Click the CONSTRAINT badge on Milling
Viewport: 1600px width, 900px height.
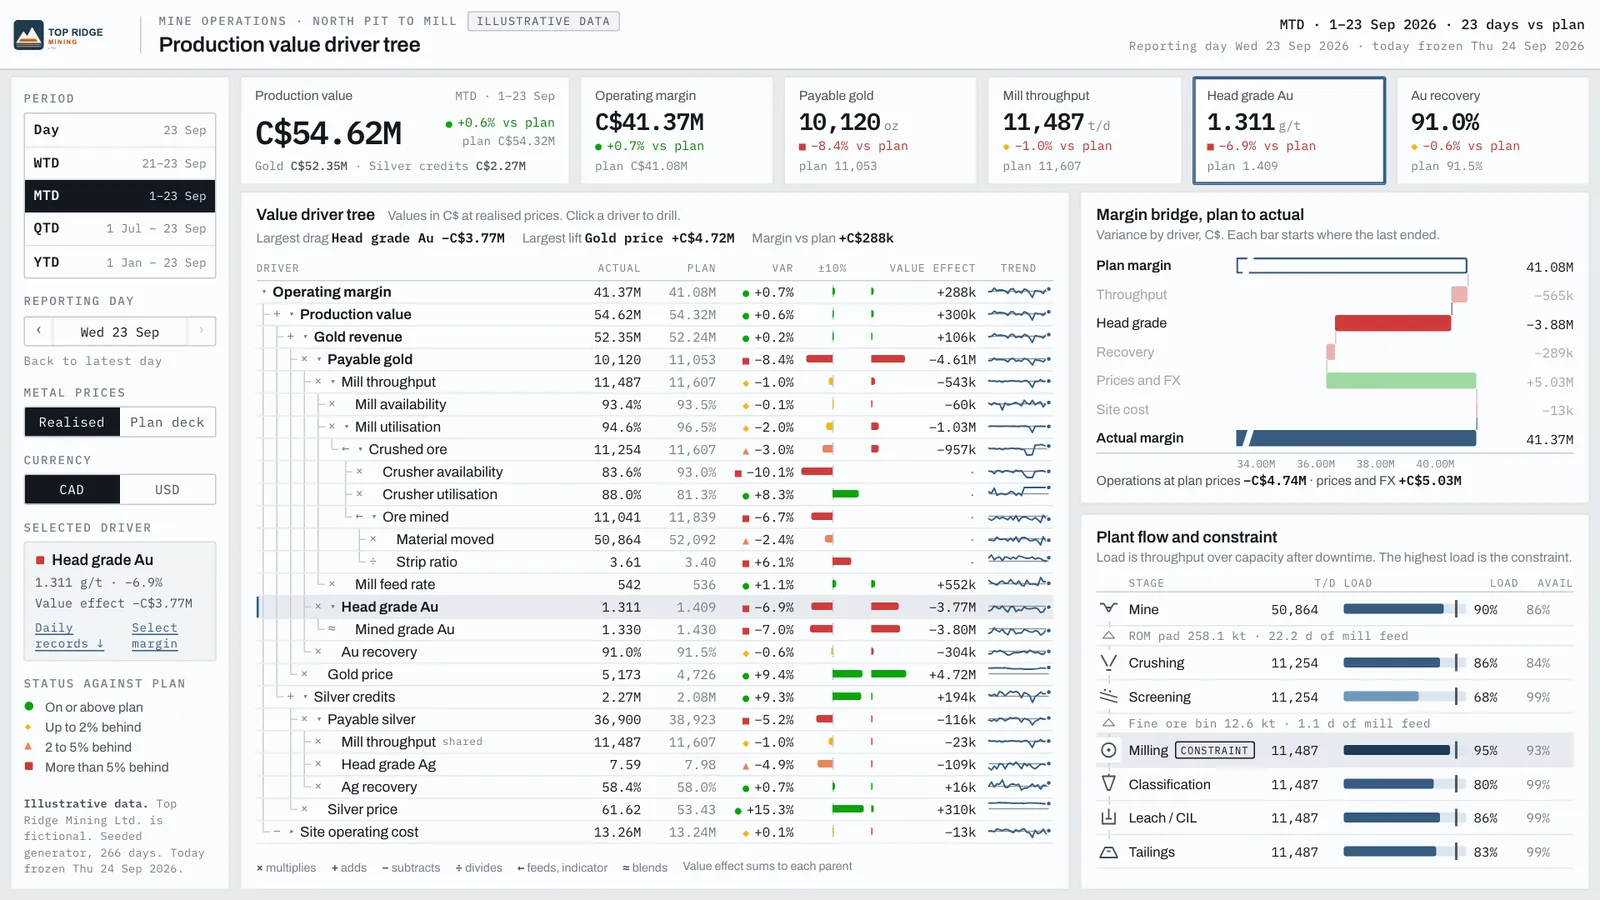[x=1215, y=750]
